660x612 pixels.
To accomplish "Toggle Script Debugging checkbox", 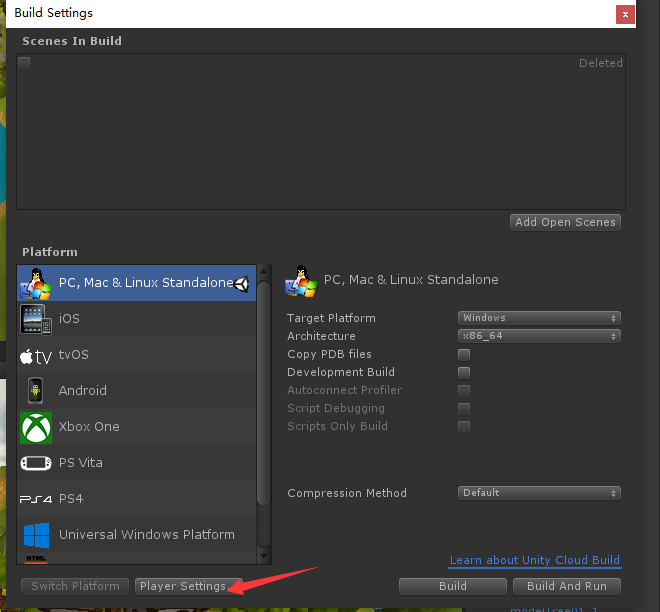I will point(464,409).
